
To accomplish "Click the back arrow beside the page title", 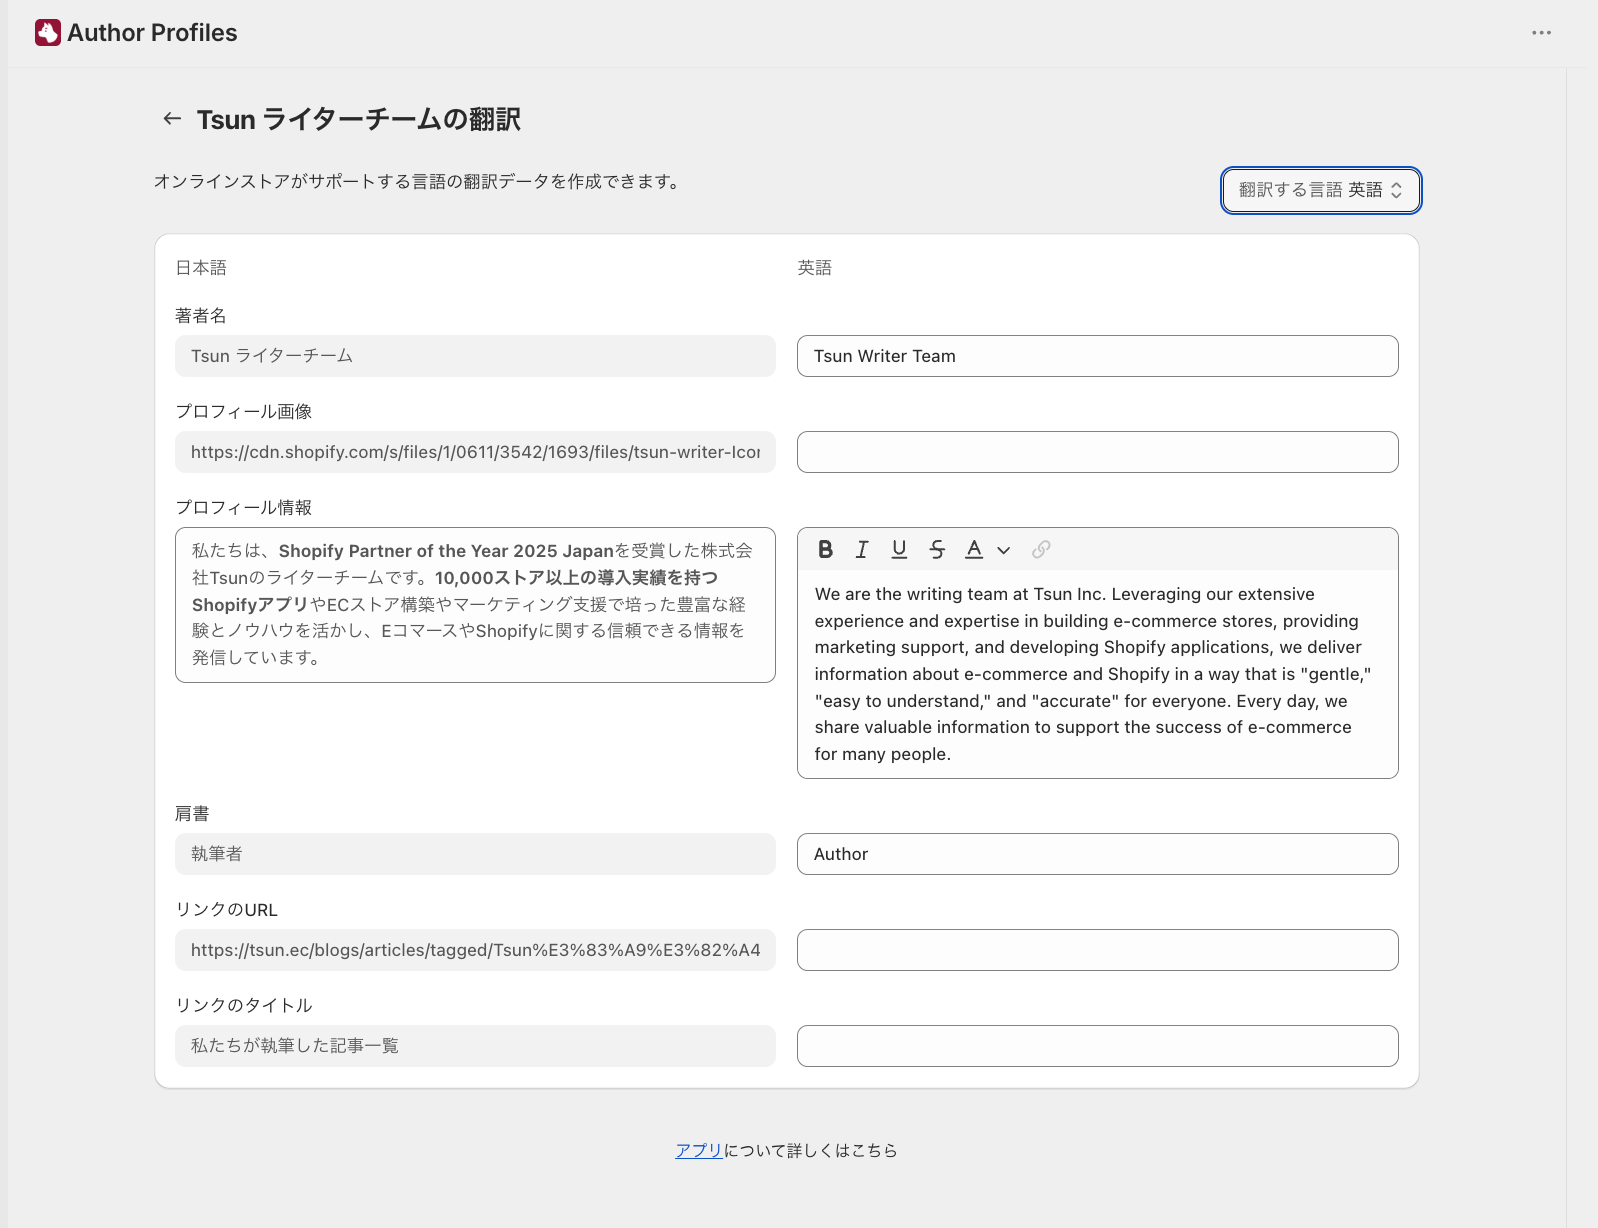I will click(x=172, y=119).
